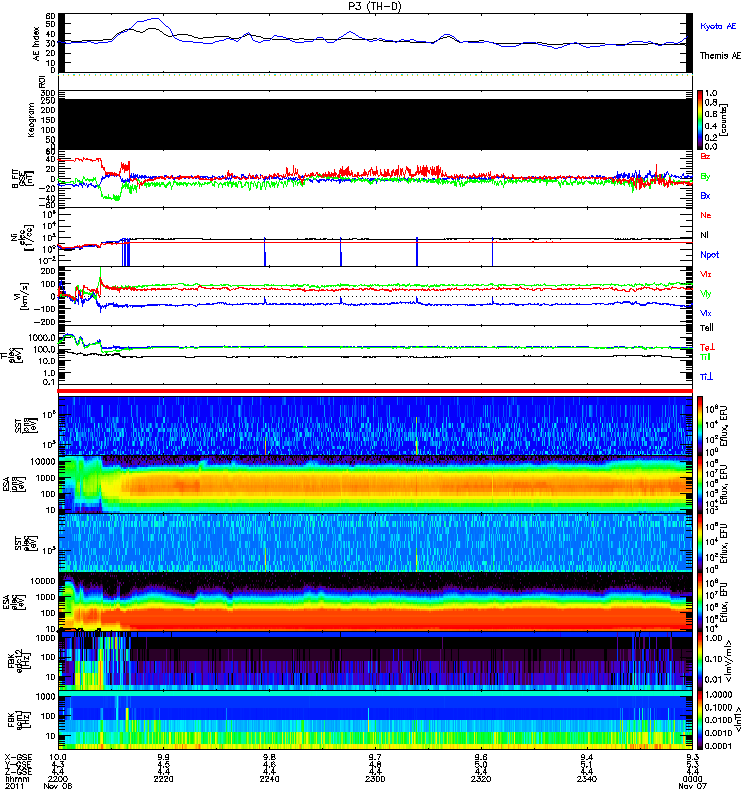750x800 pixels.
Task: Select the Themis AE legend label
Action: click(x=720, y=56)
